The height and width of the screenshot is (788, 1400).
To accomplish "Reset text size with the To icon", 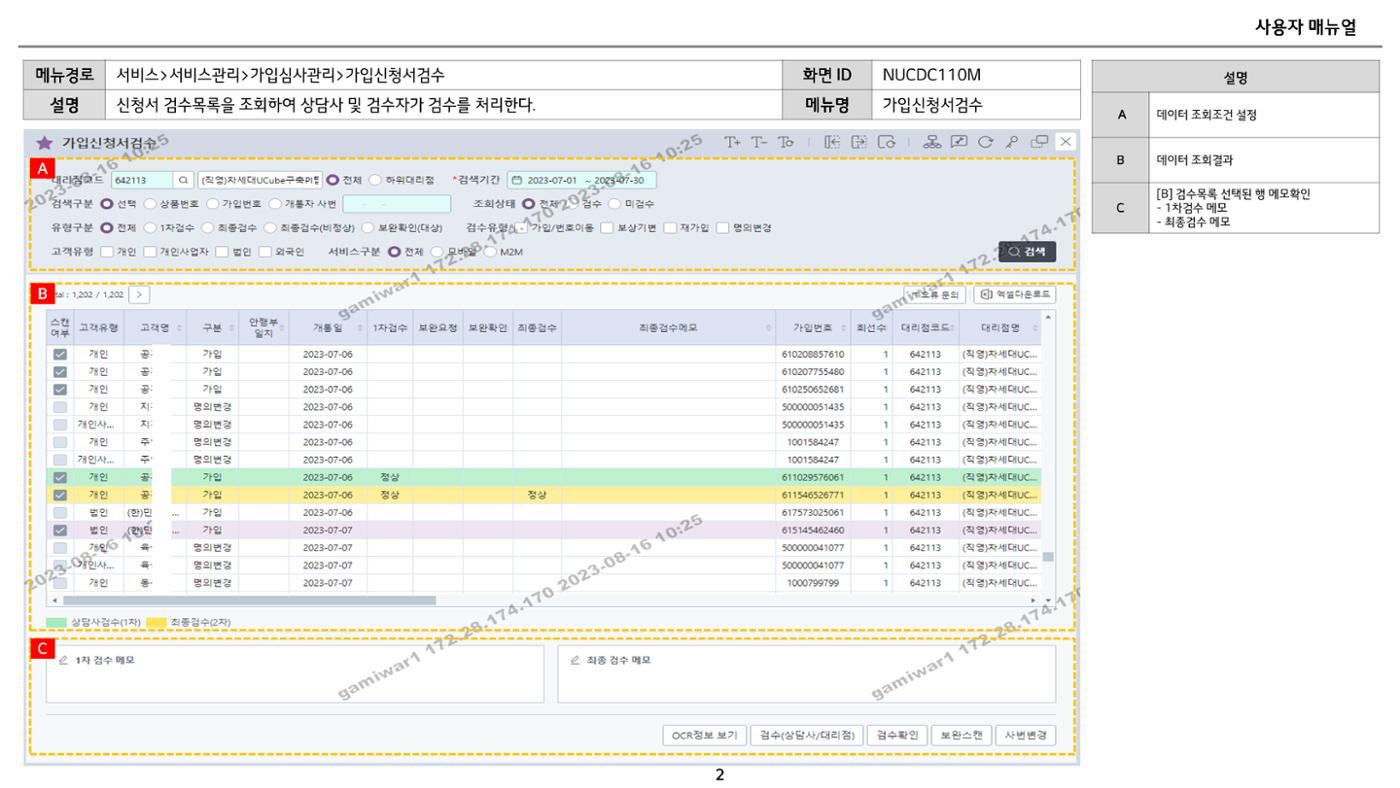I will pos(785,142).
